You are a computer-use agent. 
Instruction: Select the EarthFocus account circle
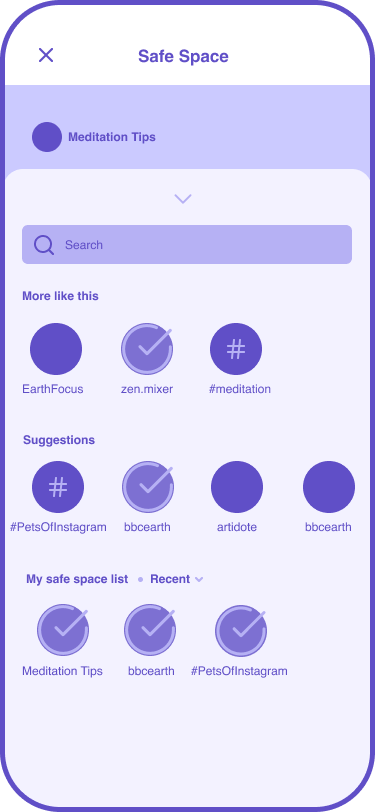coord(56,349)
